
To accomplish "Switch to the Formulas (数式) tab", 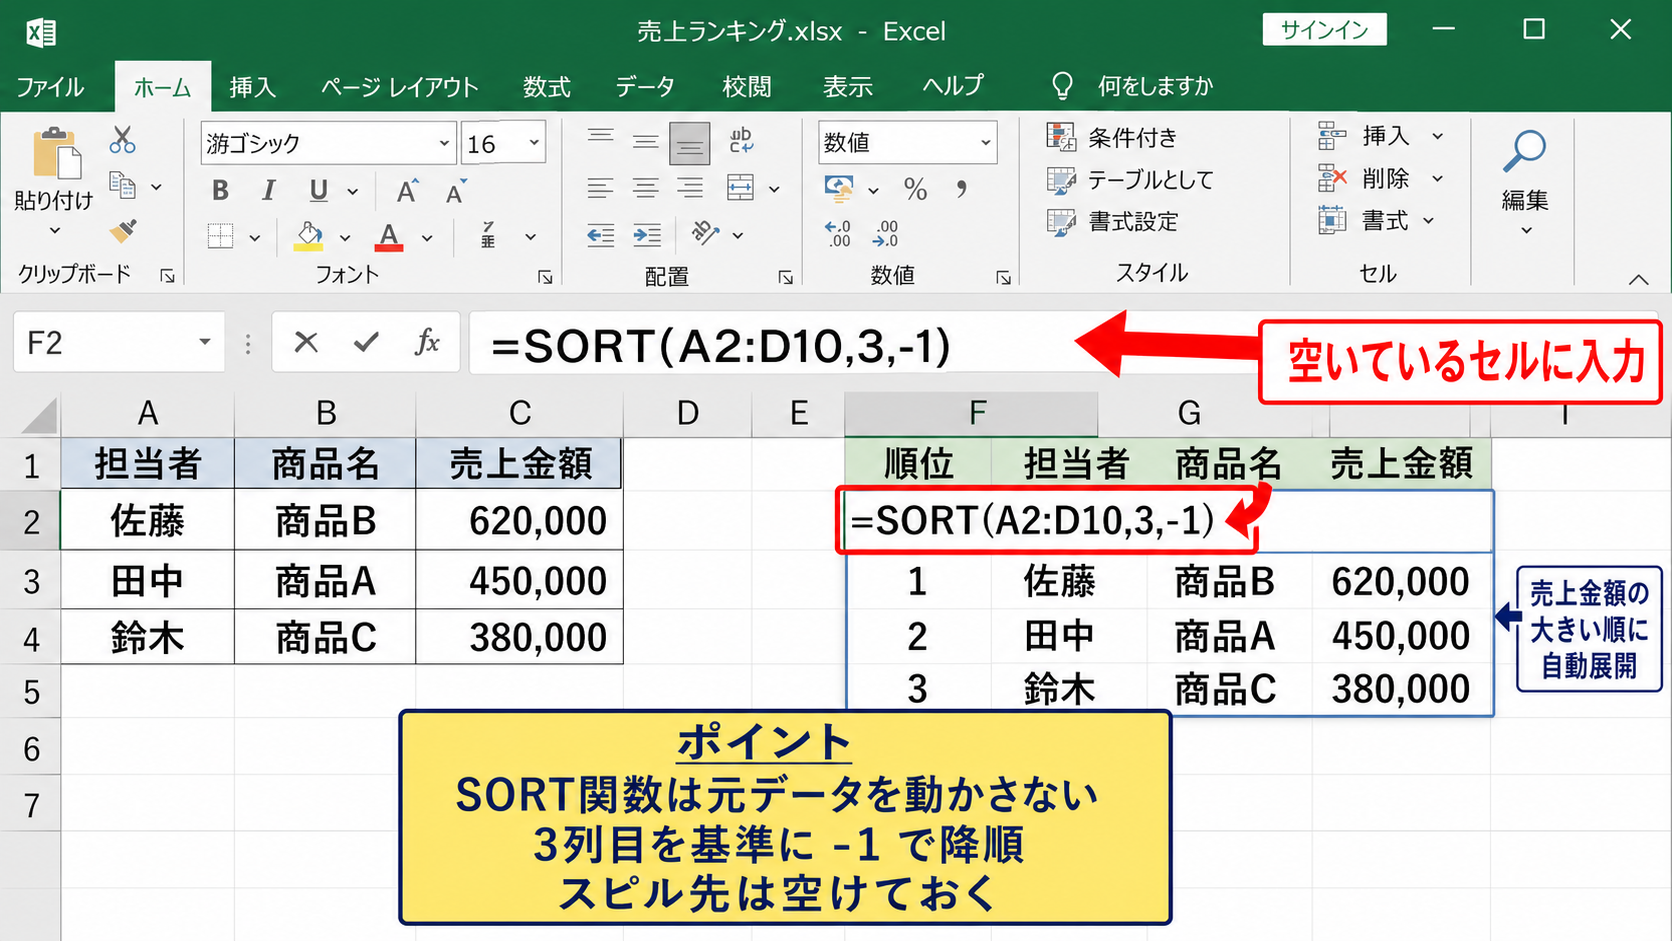I will [x=547, y=87].
